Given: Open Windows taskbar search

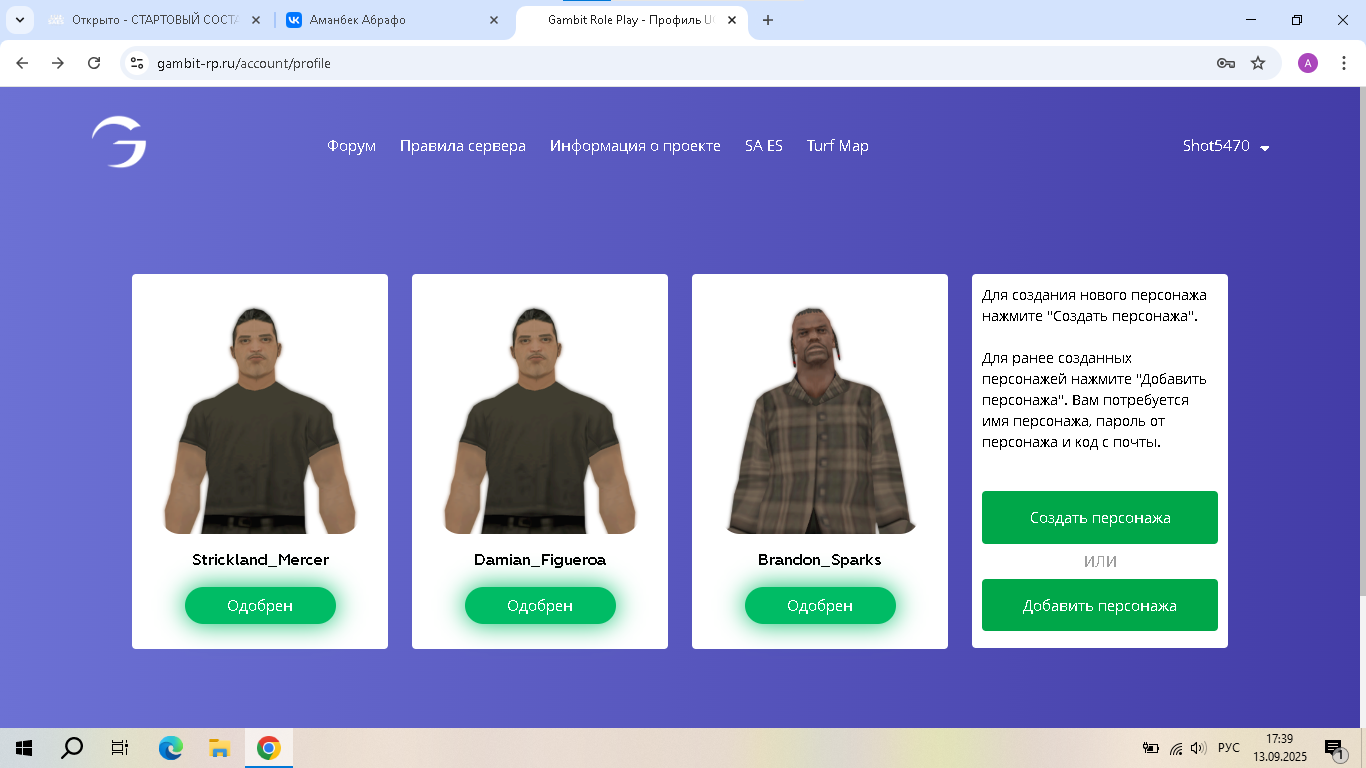Looking at the screenshot, I should coord(72,748).
